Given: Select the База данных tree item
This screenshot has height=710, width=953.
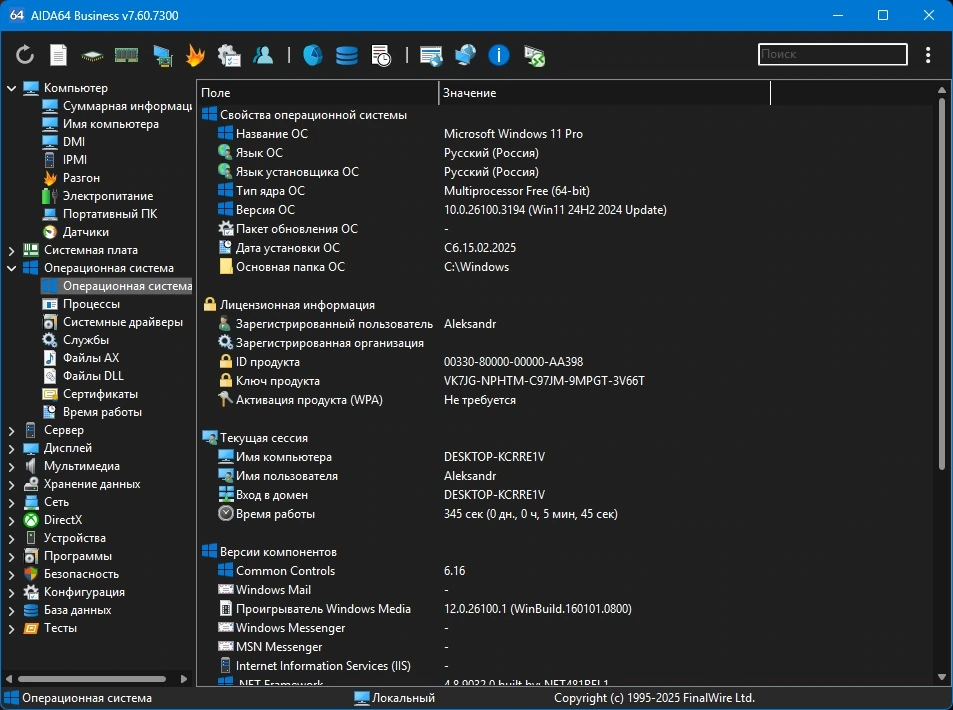Looking at the screenshot, I should tap(67, 610).
